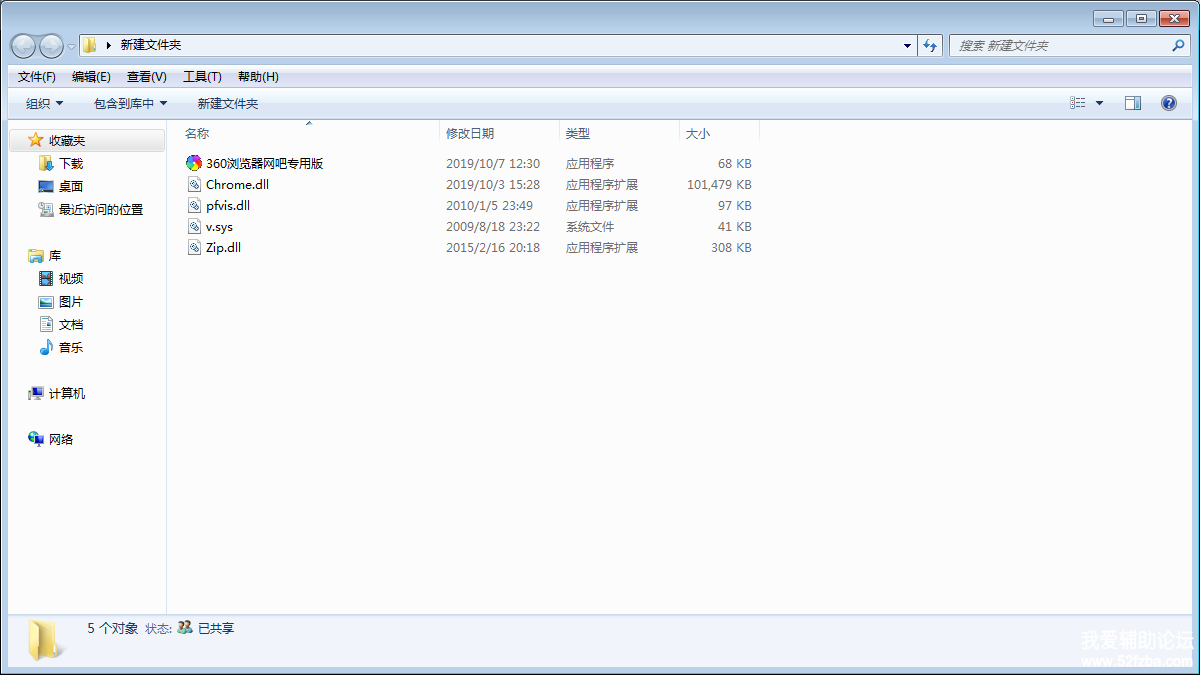Open the 文件(F) menu
1200x675 pixels.
pos(37,77)
